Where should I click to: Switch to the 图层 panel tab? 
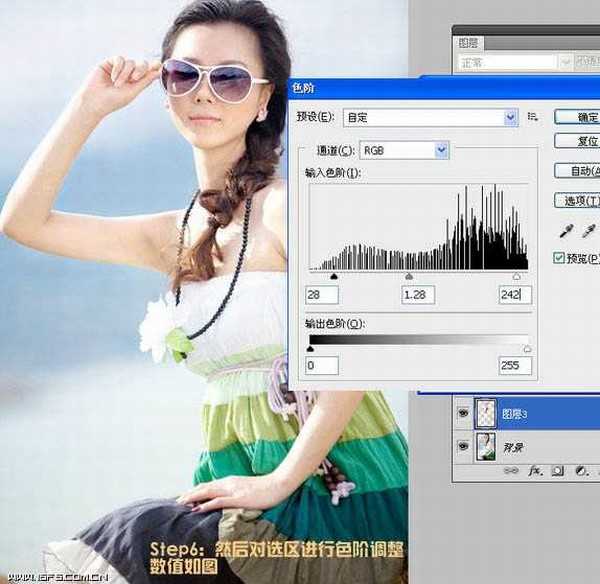(x=468, y=44)
